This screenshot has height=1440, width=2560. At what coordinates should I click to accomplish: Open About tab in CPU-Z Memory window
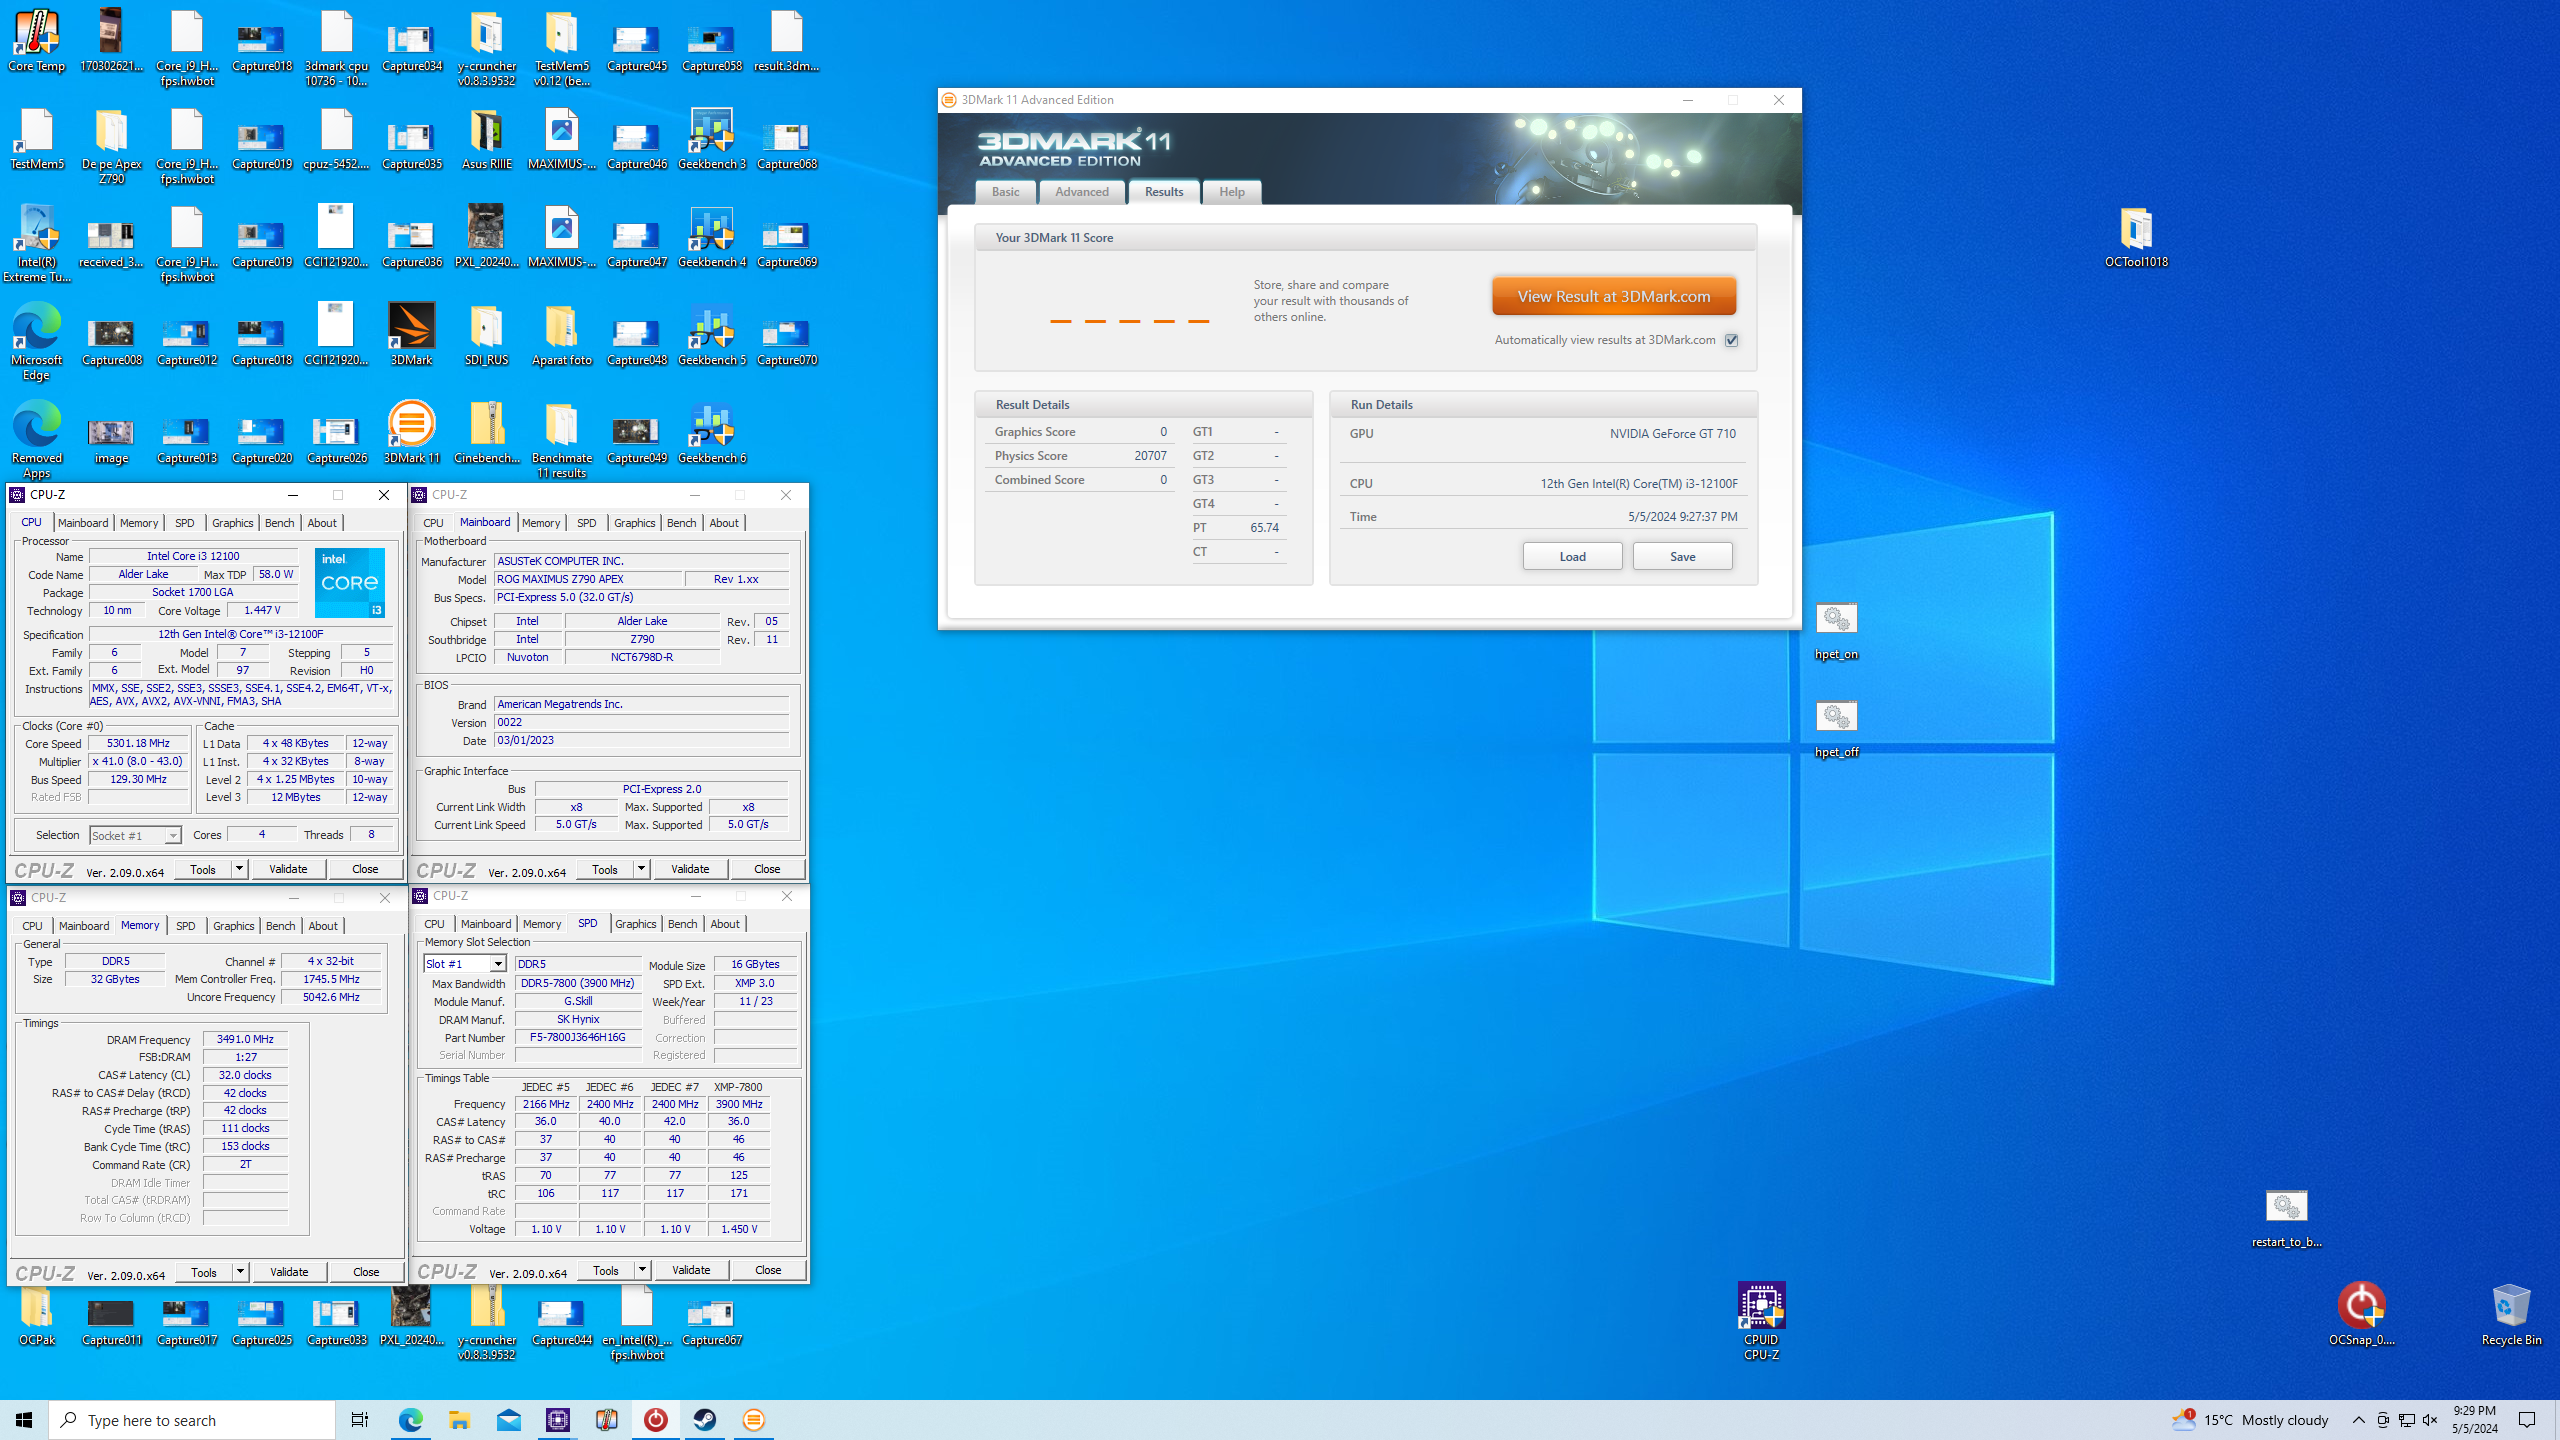(322, 926)
